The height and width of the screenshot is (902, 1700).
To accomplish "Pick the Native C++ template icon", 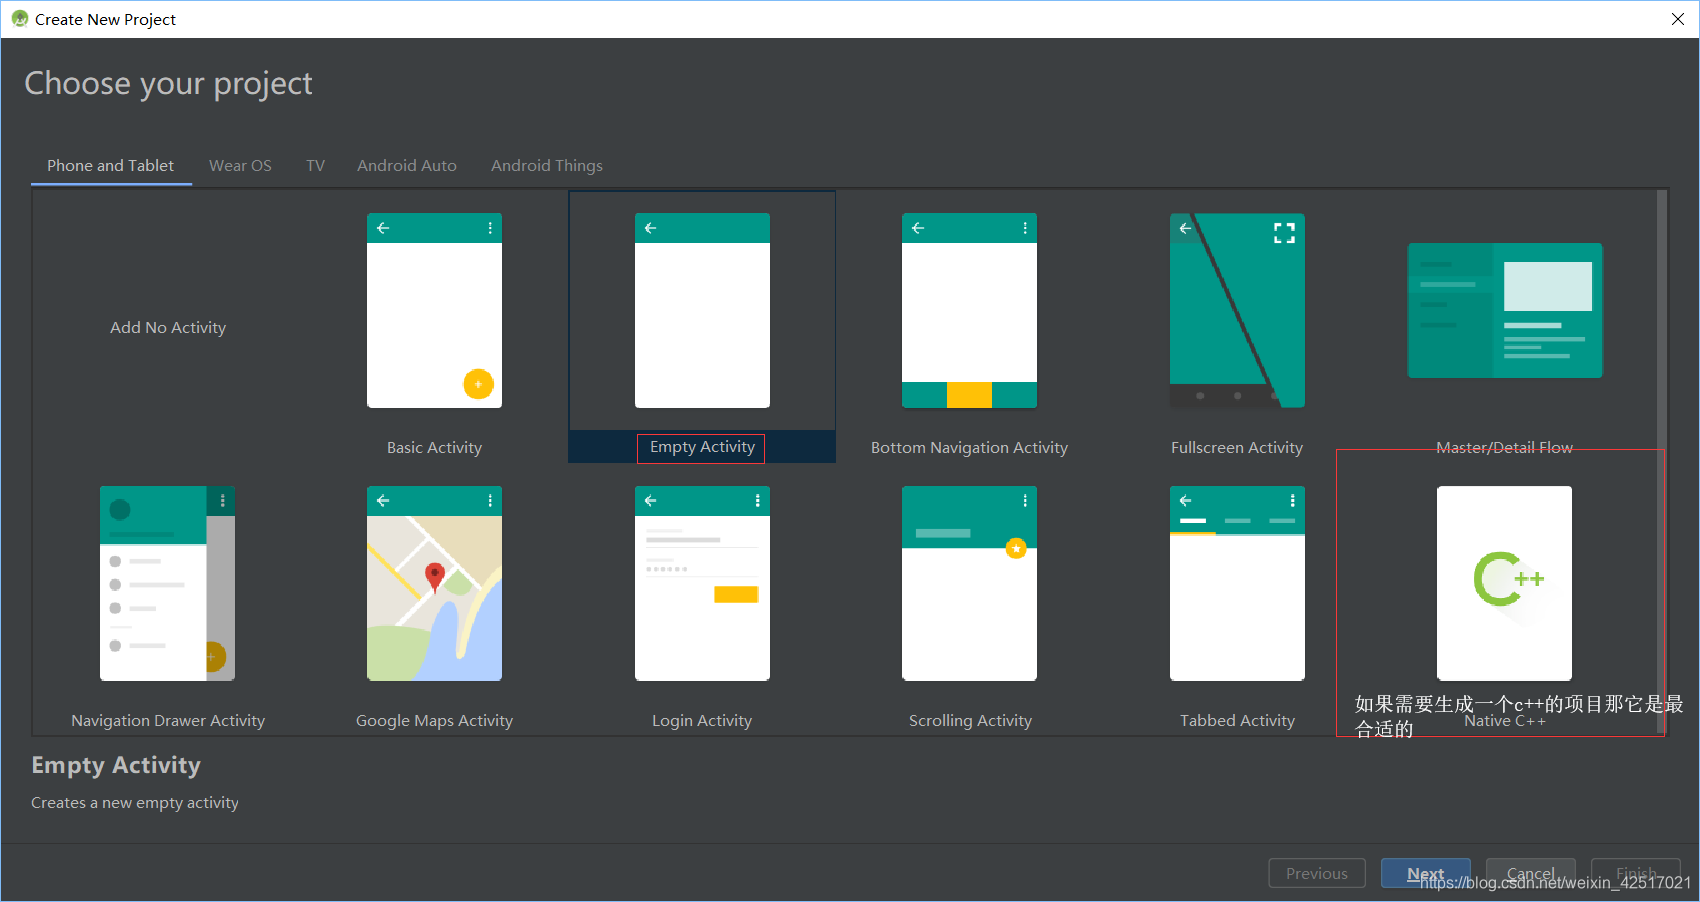I will tap(1505, 583).
